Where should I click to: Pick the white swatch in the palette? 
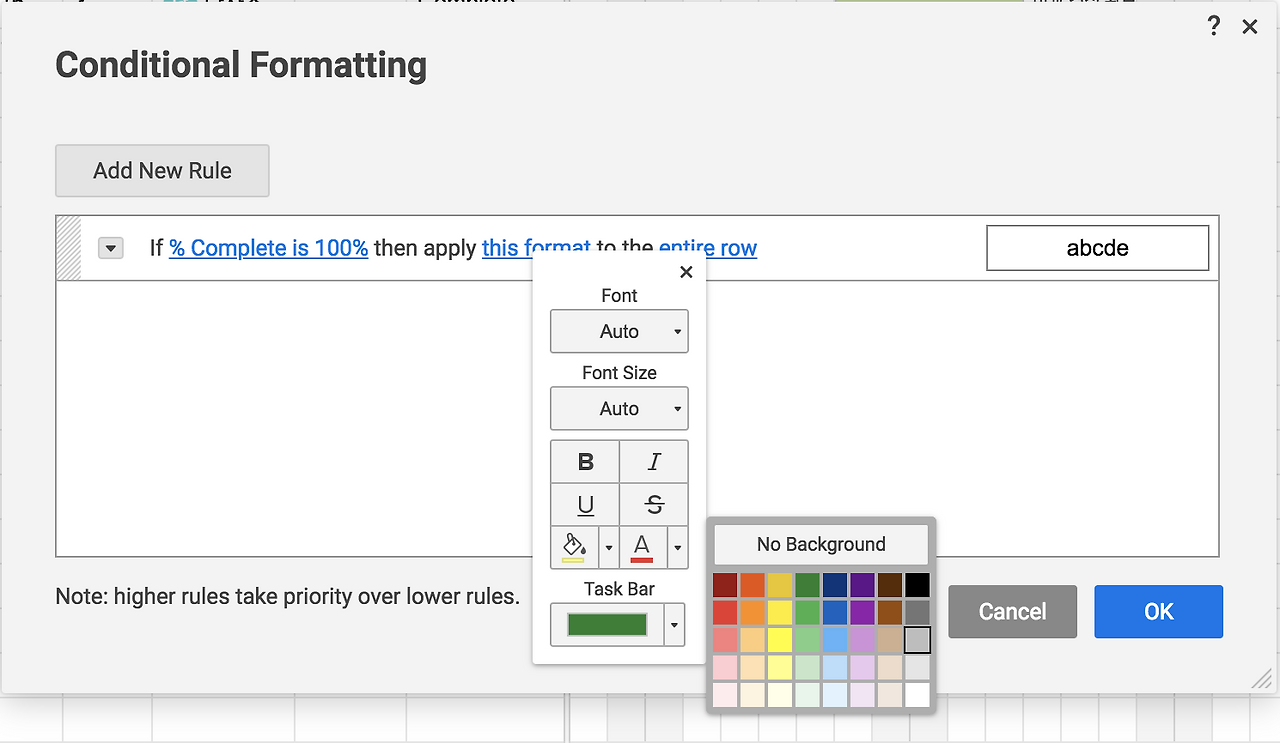[x=917, y=695]
